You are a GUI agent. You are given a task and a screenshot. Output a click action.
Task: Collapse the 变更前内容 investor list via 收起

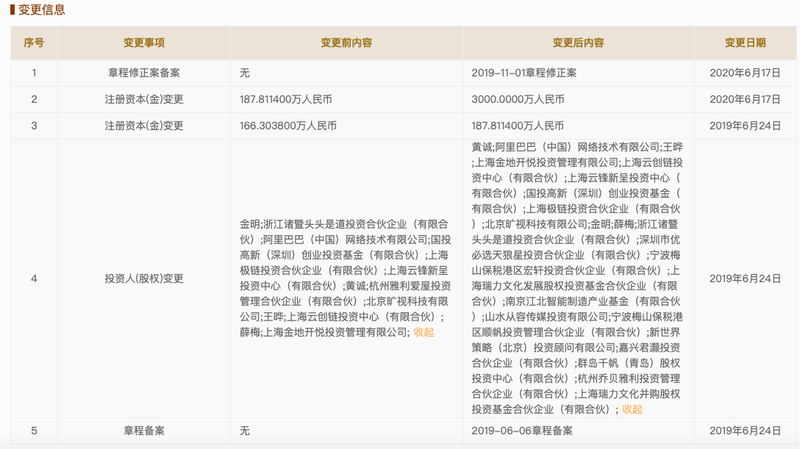(x=423, y=332)
